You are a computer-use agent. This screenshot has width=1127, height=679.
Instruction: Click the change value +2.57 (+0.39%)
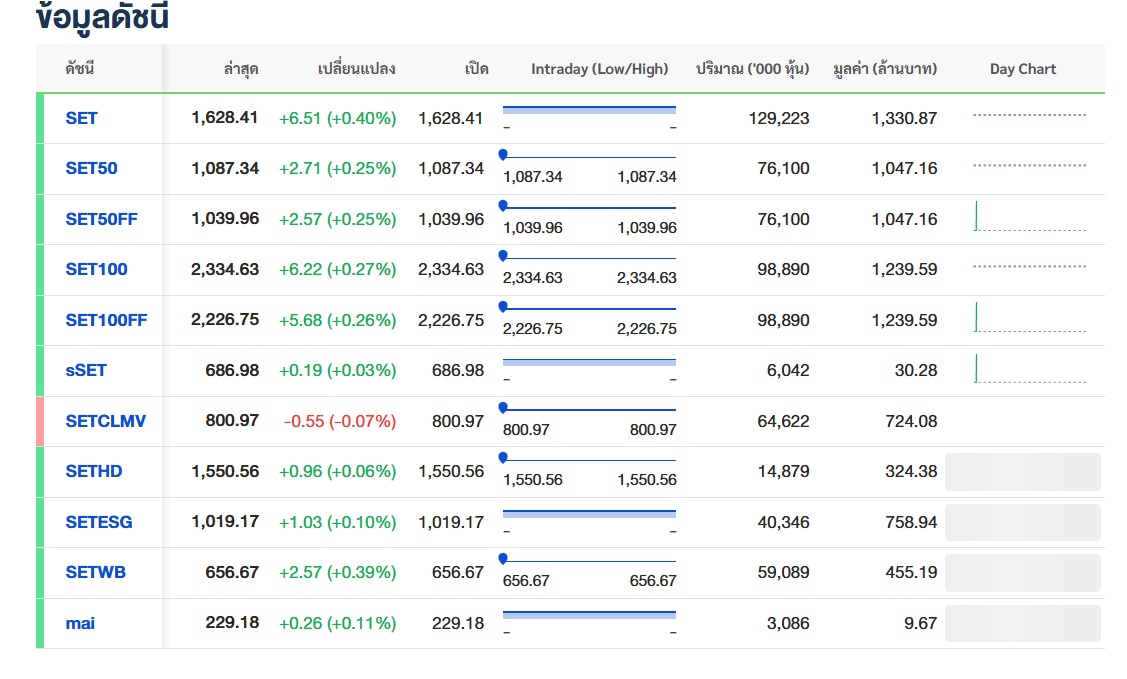[x=338, y=573]
